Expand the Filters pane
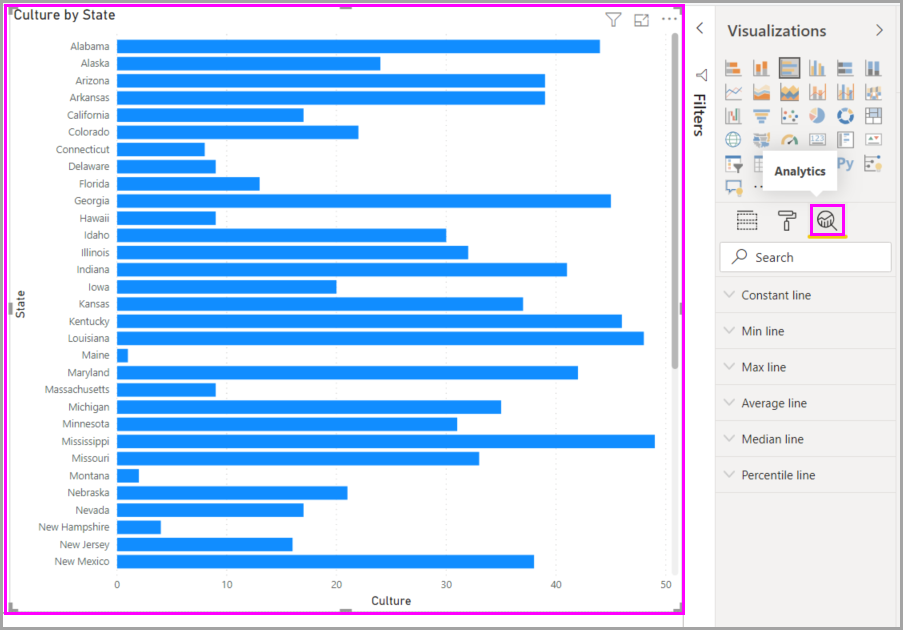The image size is (903, 630). 701,29
